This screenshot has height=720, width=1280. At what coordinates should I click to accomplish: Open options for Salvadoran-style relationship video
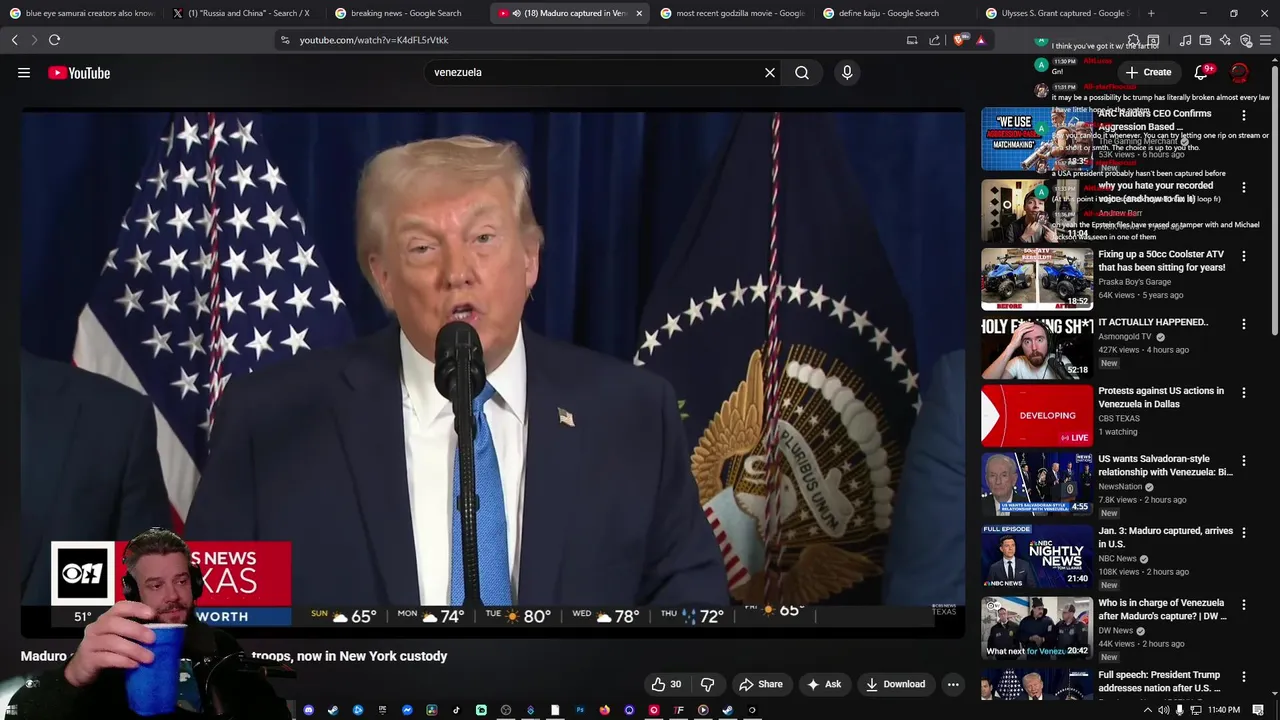(1244, 460)
